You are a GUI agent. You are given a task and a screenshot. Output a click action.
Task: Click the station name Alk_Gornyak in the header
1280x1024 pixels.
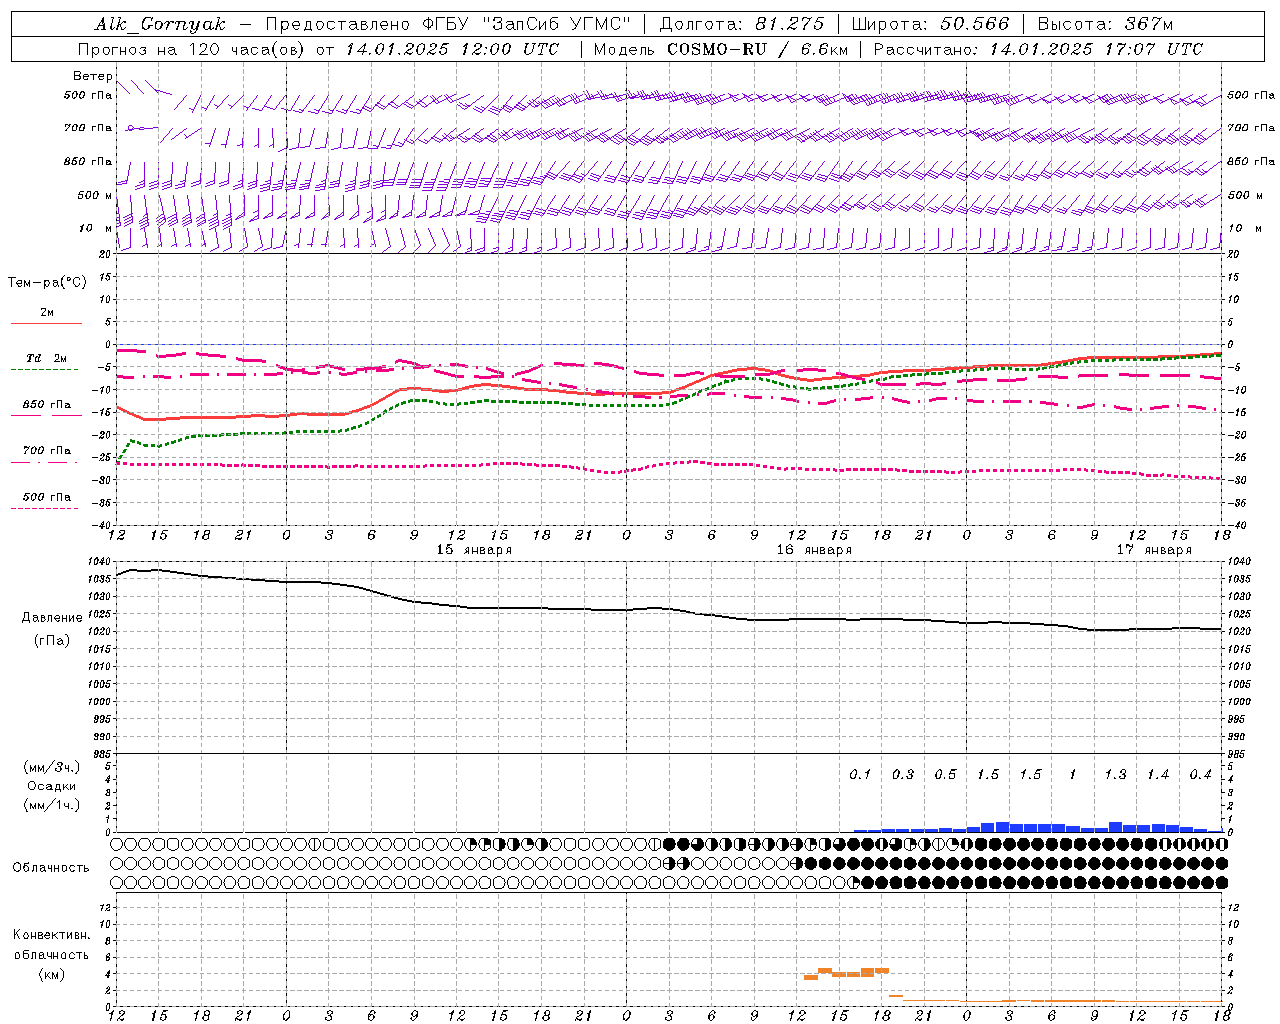[x=160, y=24]
